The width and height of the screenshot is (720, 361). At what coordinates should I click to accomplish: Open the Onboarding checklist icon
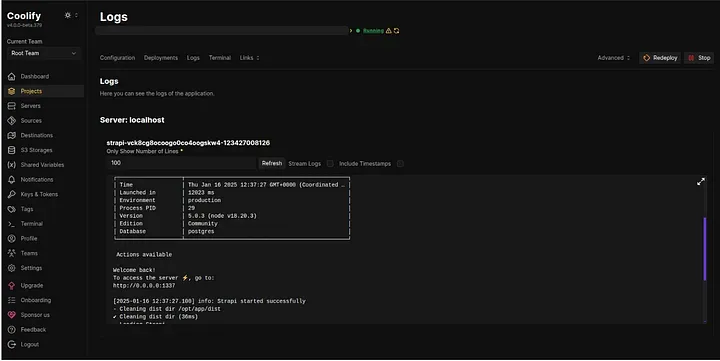[12, 300]
